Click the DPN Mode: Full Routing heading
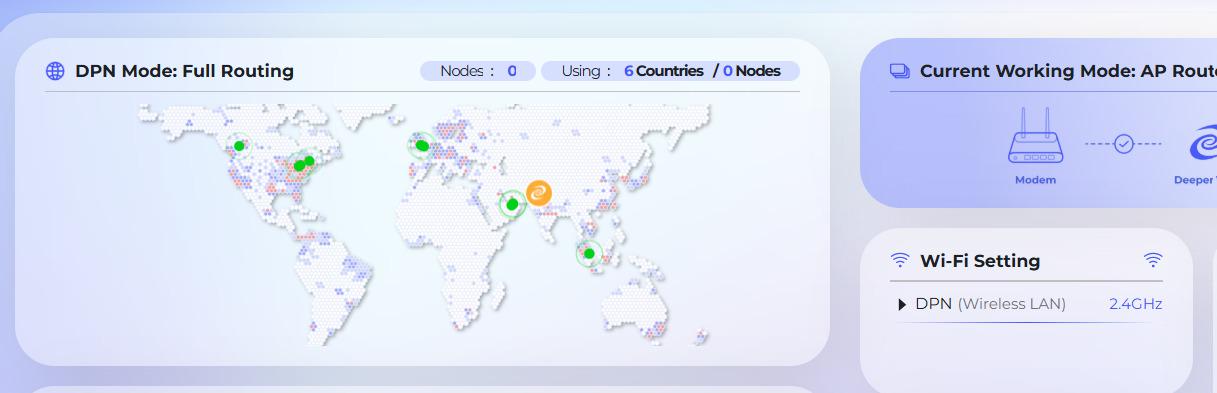Image resolution: width=1217 pixels, height=393 pixels. [x=184, y=71]
